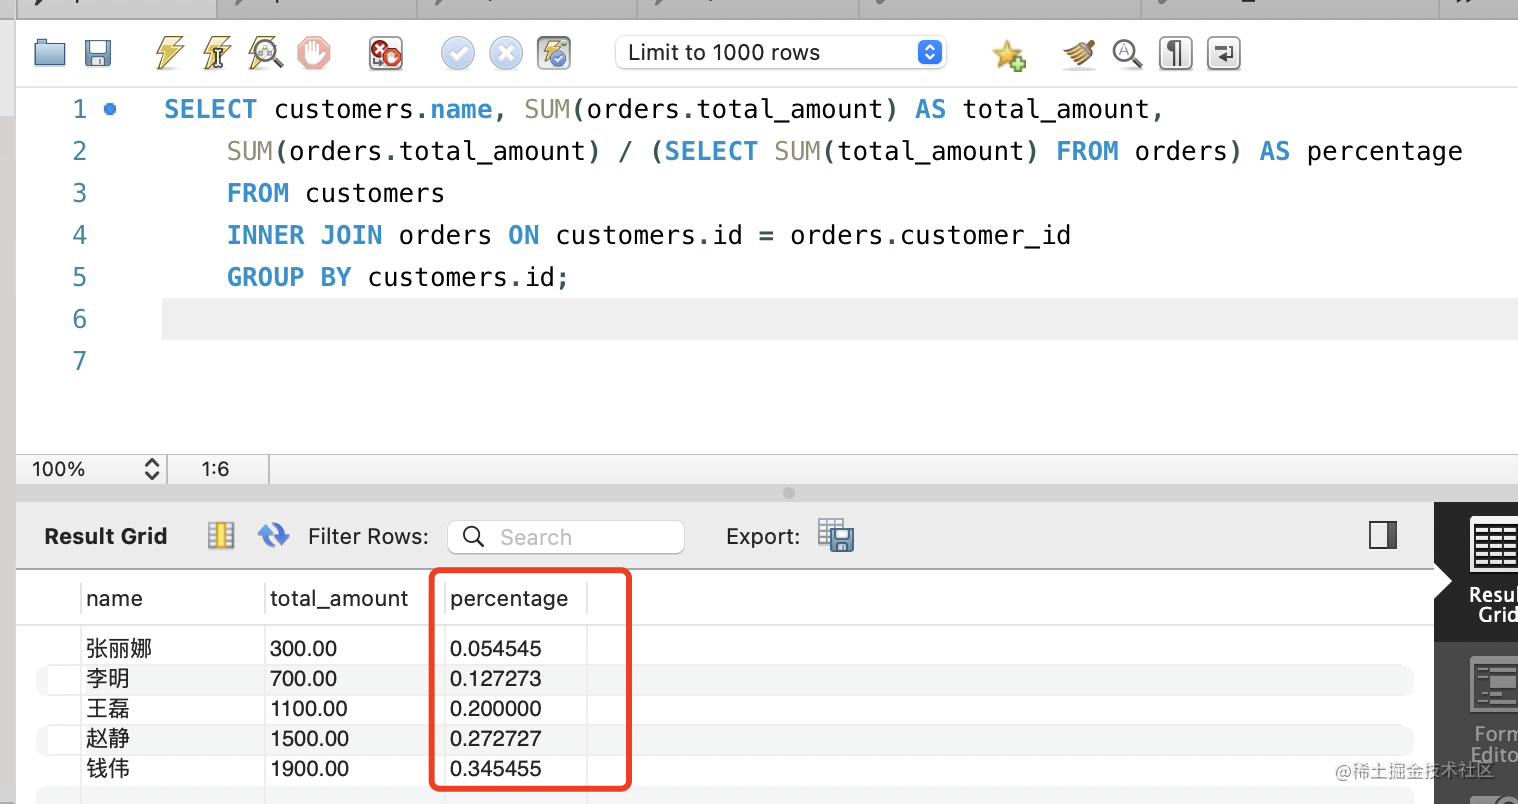The image size is (1518, 804).
Task: Save snippet with the star plus icon
Action: point(1008,54)
